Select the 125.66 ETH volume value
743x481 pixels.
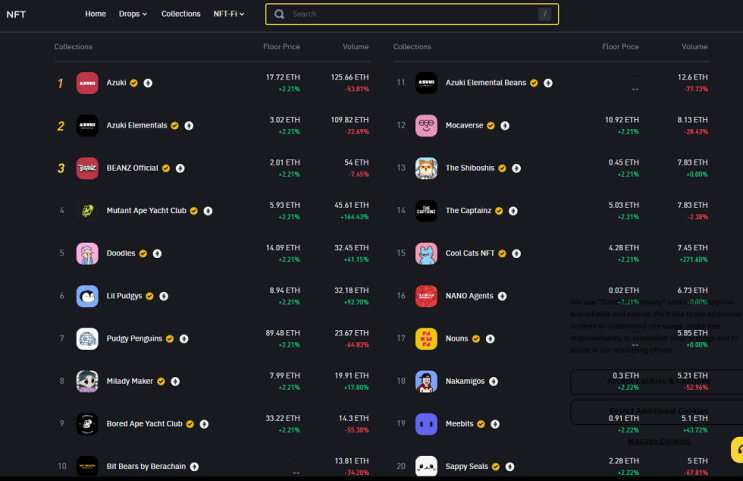pos(350,77)
